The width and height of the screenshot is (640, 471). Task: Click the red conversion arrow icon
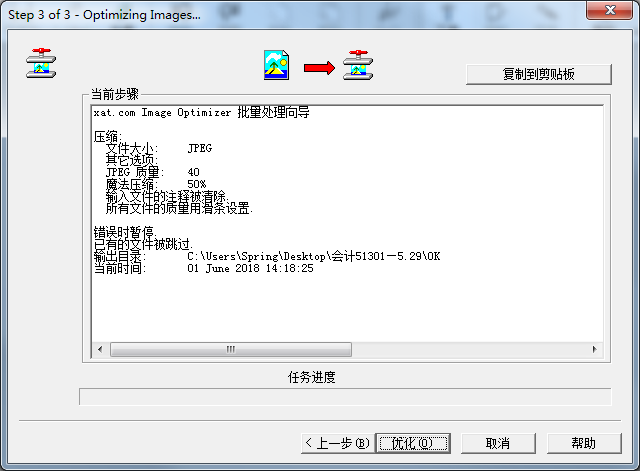[319, 68]
